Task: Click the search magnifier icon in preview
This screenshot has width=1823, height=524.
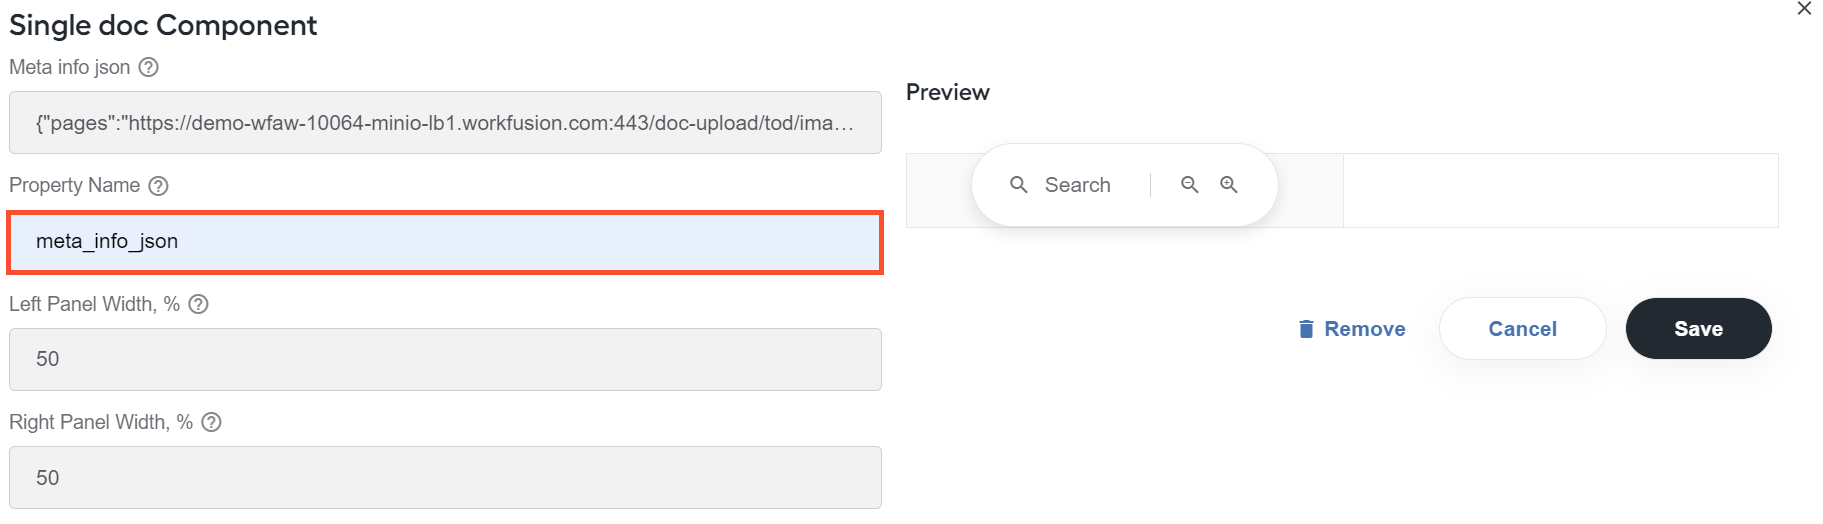Action: click(x=1019, y=185)
